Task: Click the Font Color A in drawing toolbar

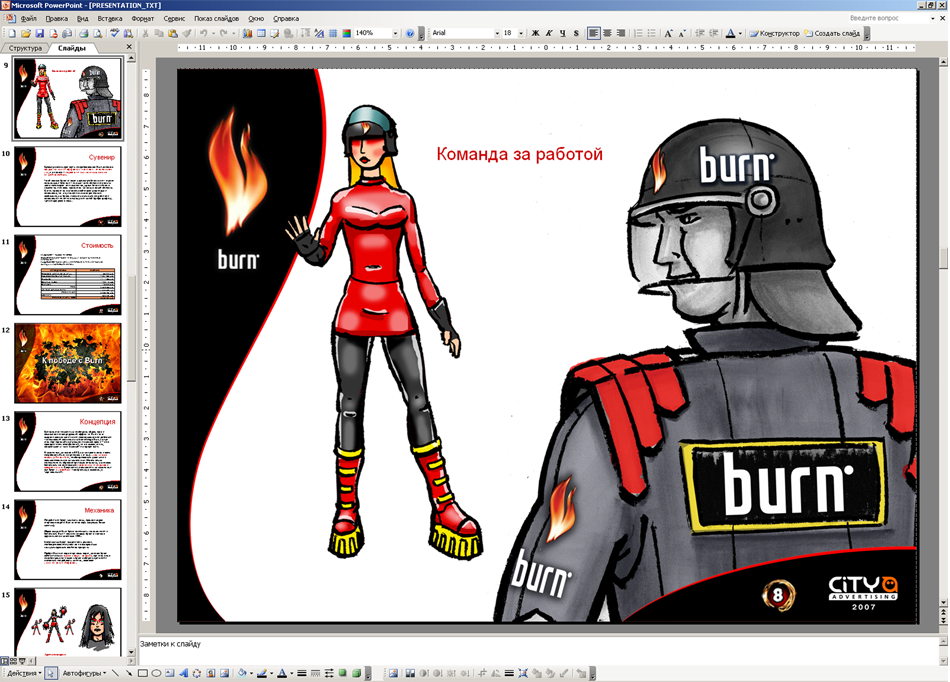Action: click(x=282, y=673)
